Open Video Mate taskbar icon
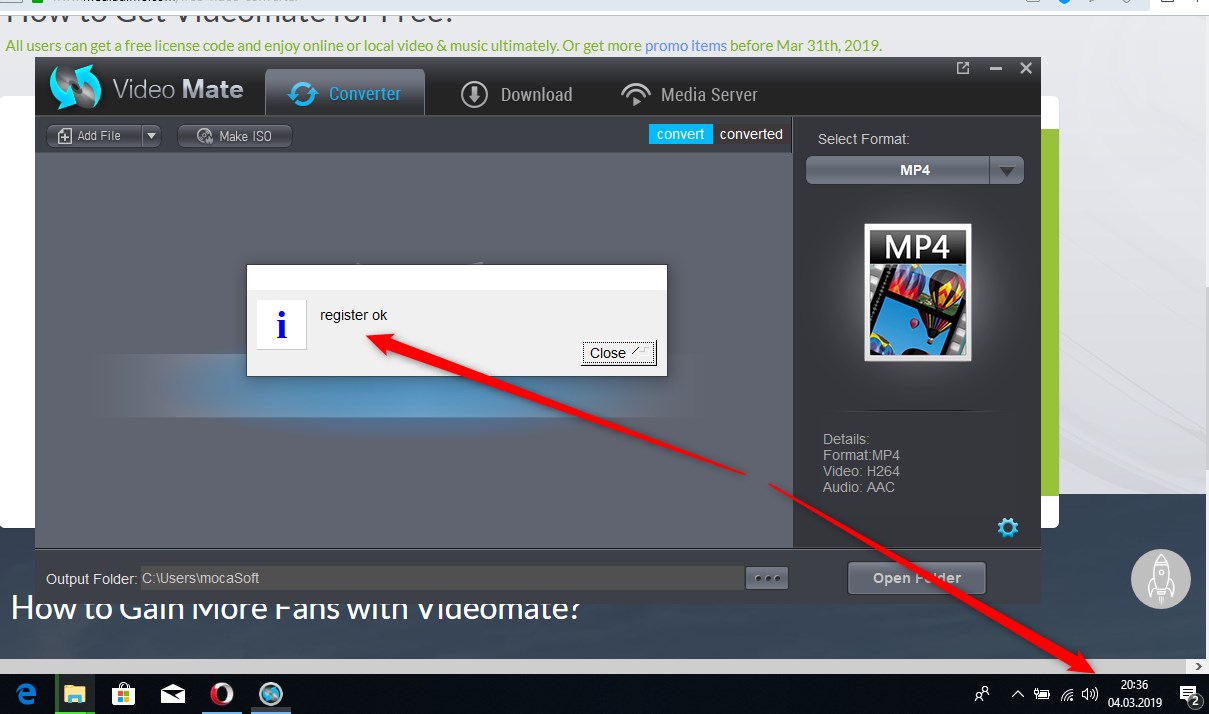The image size is (1209, 714). 270,693
